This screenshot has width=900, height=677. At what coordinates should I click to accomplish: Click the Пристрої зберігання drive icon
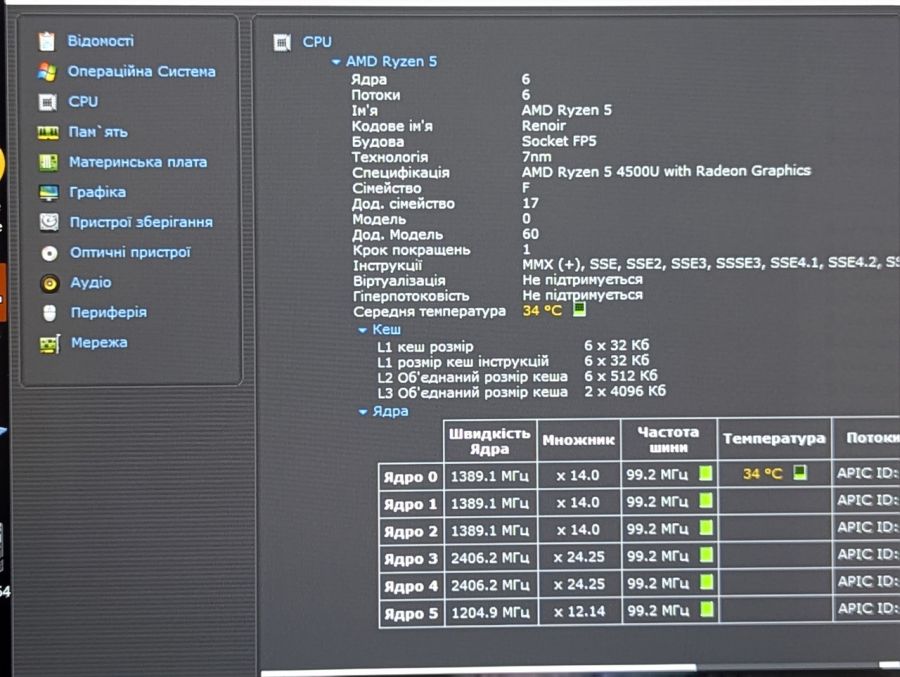(x=49, y=222)
